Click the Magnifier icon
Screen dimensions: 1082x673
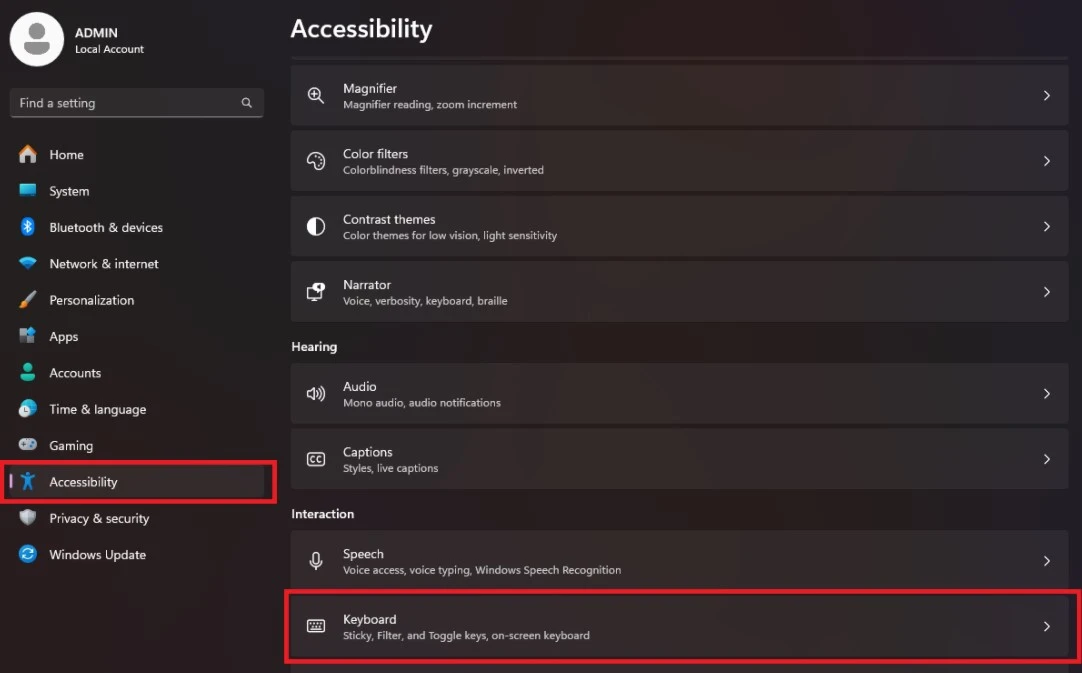click(316, 96)
